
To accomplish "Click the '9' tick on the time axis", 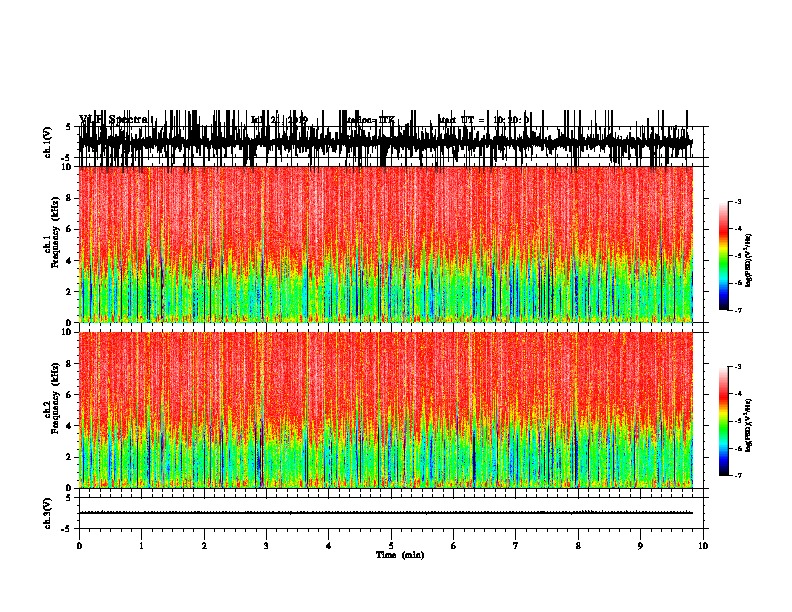I will pos(640,546).
